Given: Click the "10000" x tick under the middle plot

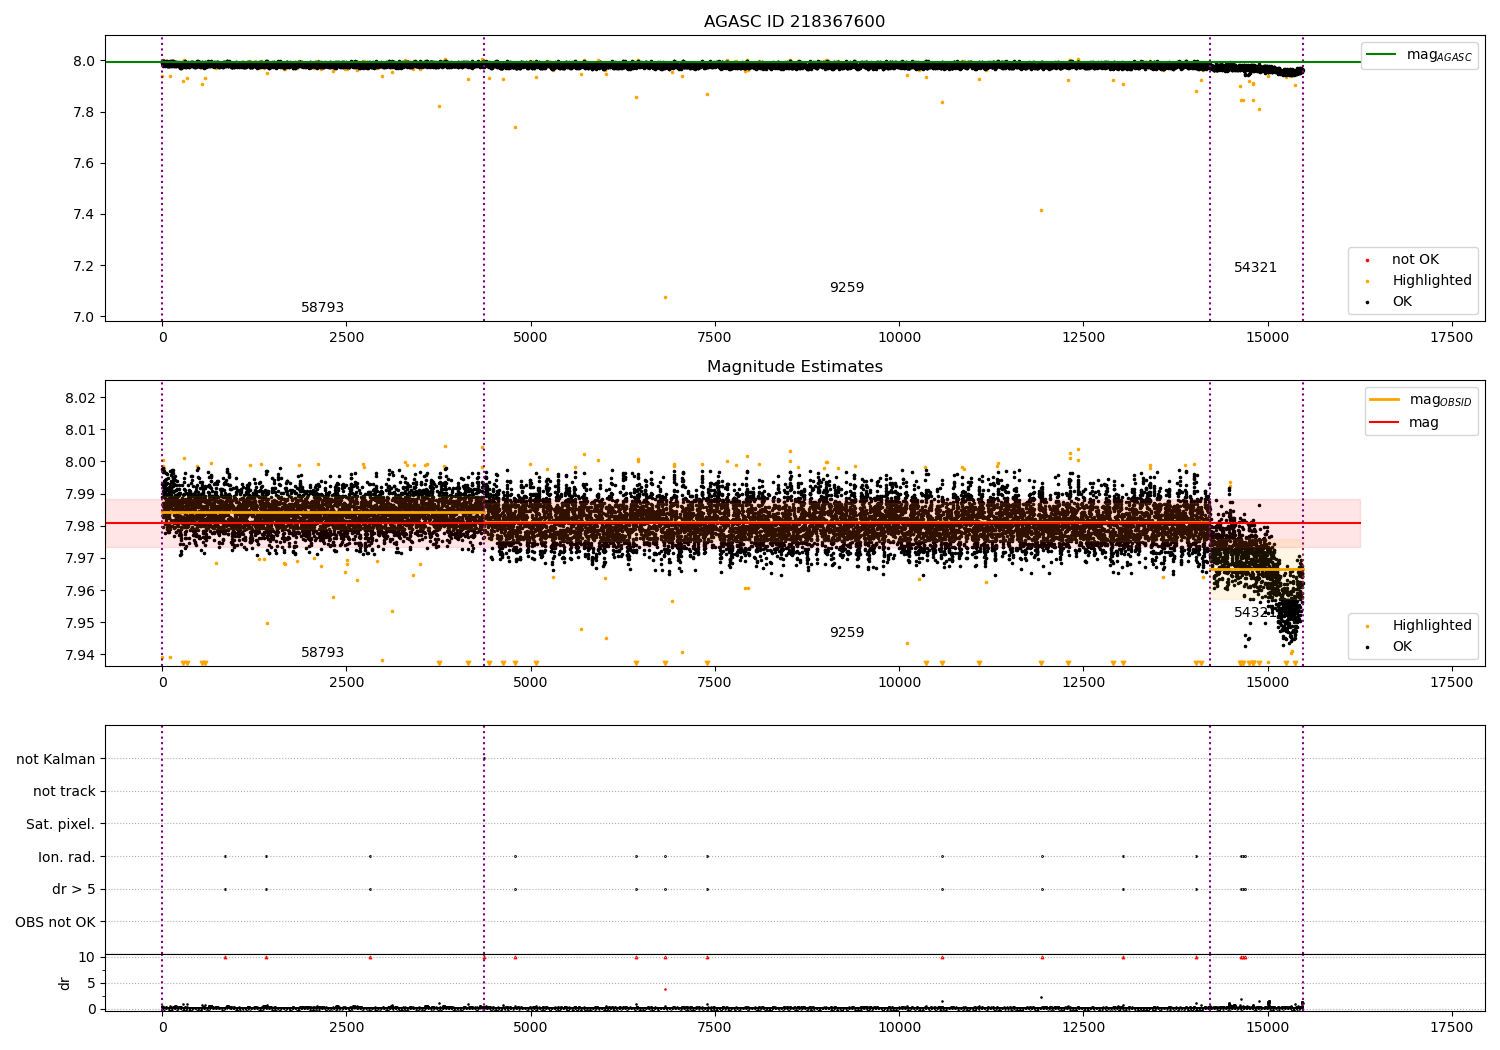Looking at the screenshot, I should tap(899, 683).
